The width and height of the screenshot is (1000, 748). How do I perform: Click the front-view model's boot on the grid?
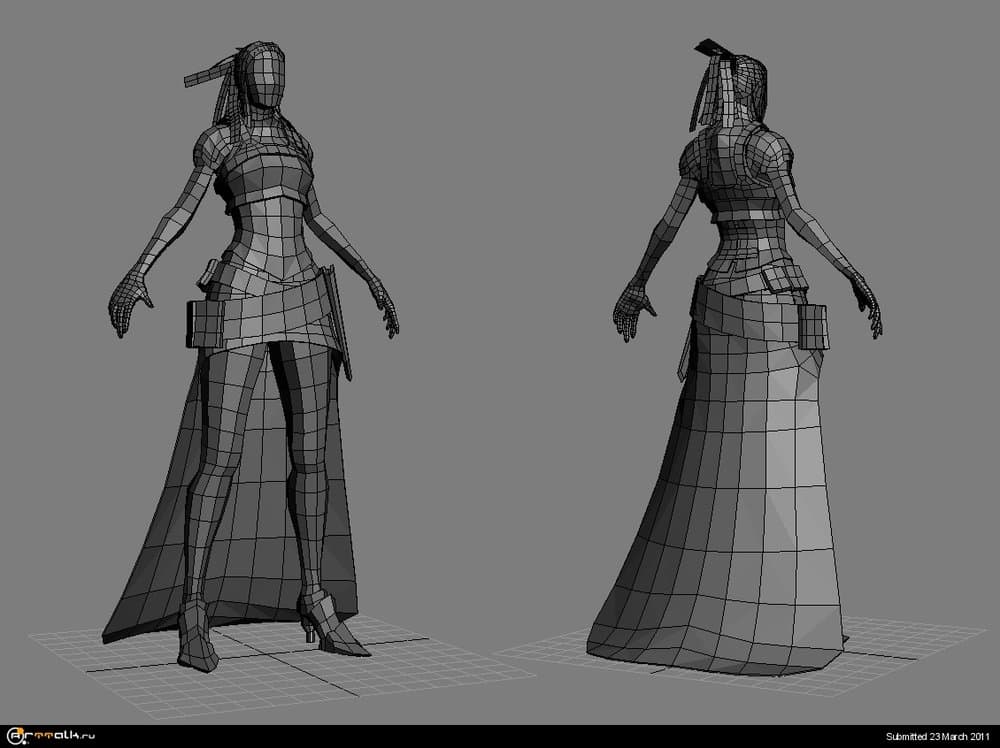tap(197, 640)
